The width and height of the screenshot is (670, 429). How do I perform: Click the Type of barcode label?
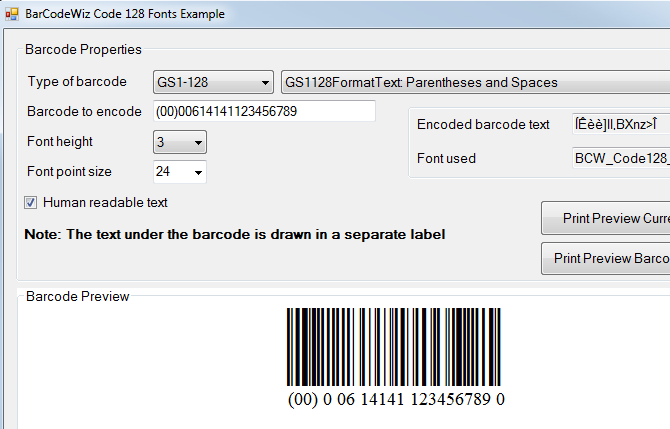77,82
